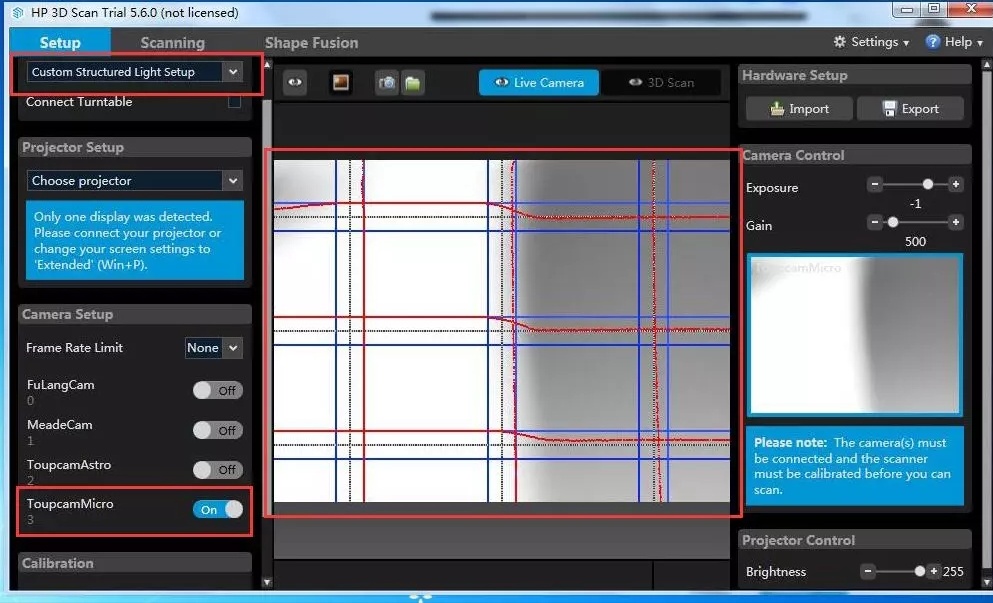Click the image thumbnail icon in camera toolbar
The width and height of the screenshot is (993, 603).
coord(341,83)
